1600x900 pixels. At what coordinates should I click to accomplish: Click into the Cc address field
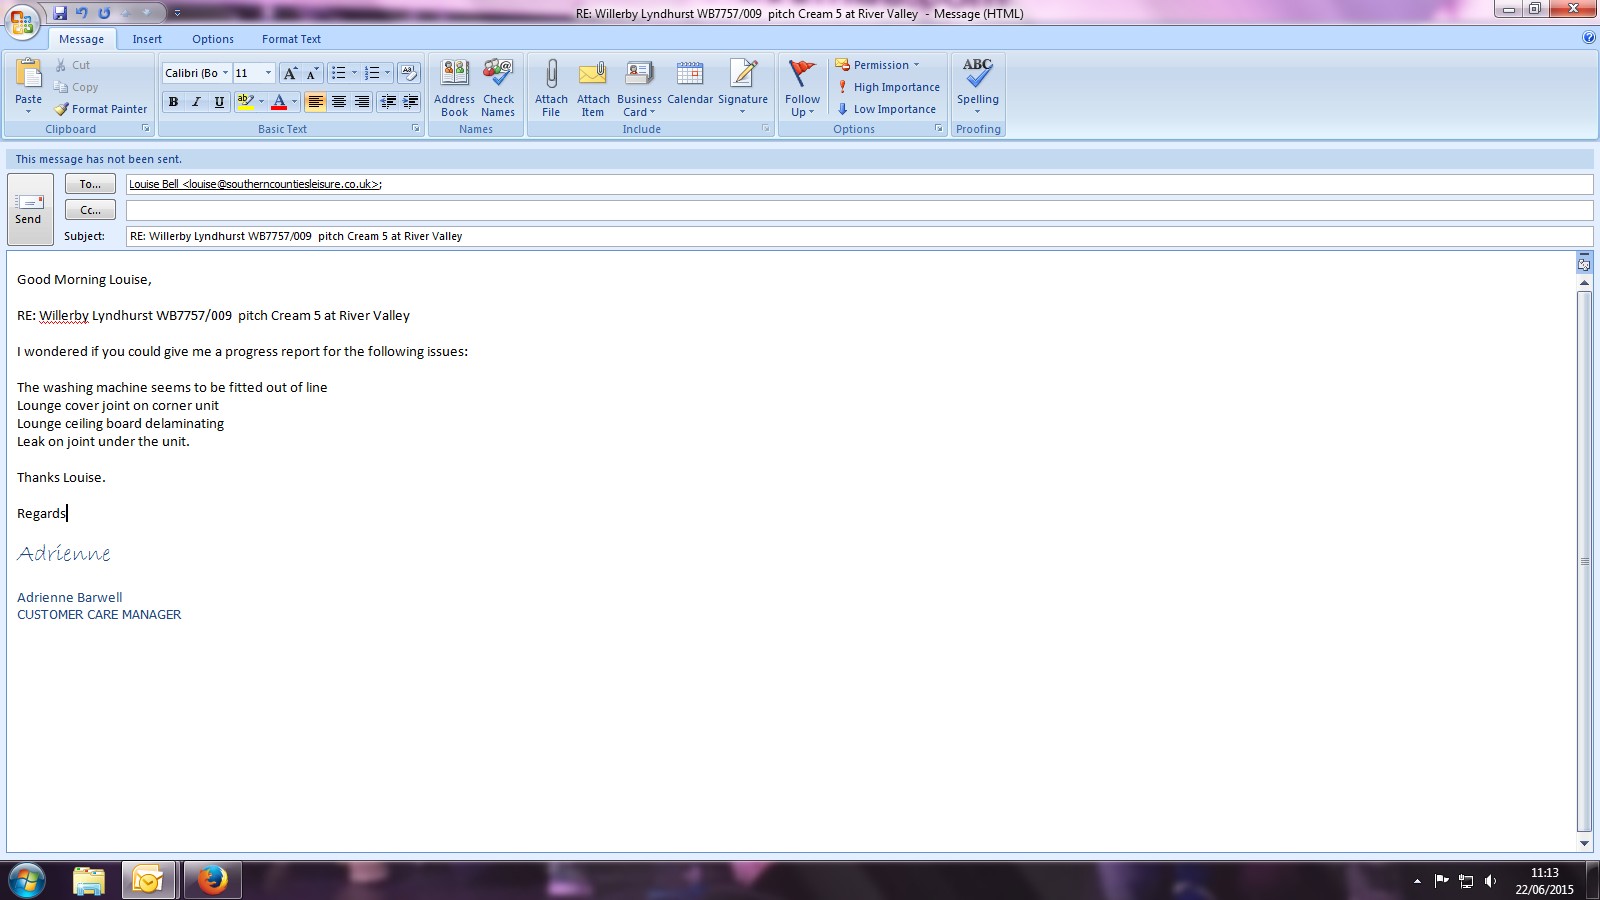858,210
